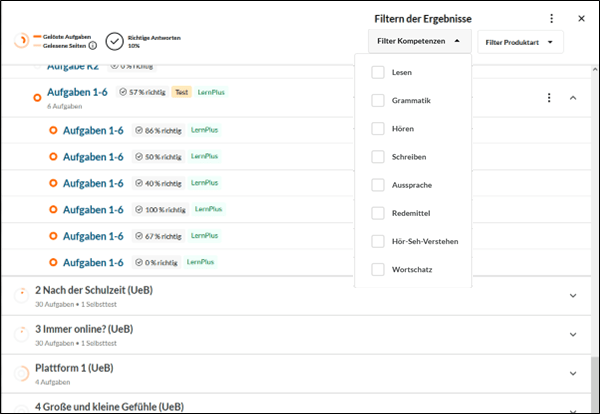Enable the Wortschatz checkbox
The height and width of the screenshot is (414, 600).
[x=378, y=269]
